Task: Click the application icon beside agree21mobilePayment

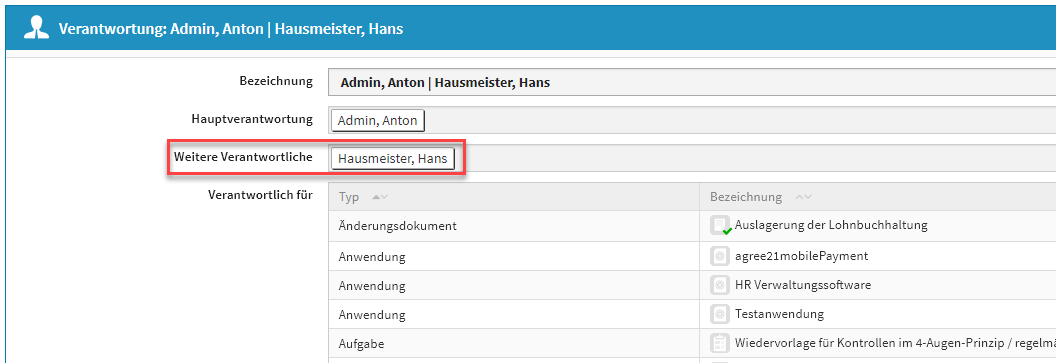Action: (x=720, y=256)
